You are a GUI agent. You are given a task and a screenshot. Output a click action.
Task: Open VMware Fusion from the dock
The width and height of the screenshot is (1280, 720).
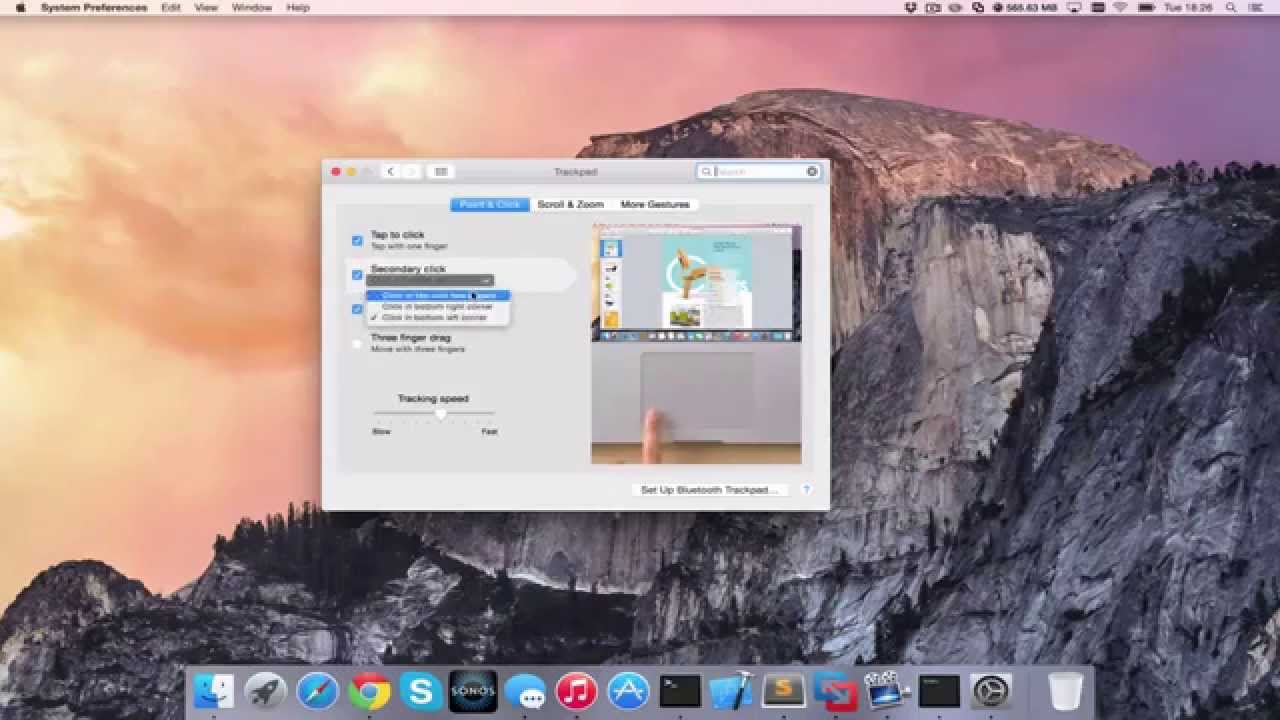pyautogui.click(x=835, y=691)
